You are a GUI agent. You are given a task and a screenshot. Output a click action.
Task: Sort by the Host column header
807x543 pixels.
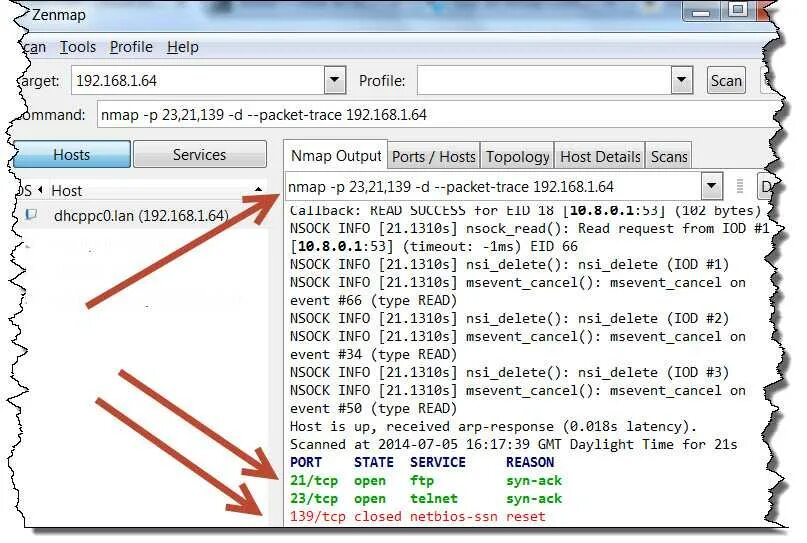66,191
